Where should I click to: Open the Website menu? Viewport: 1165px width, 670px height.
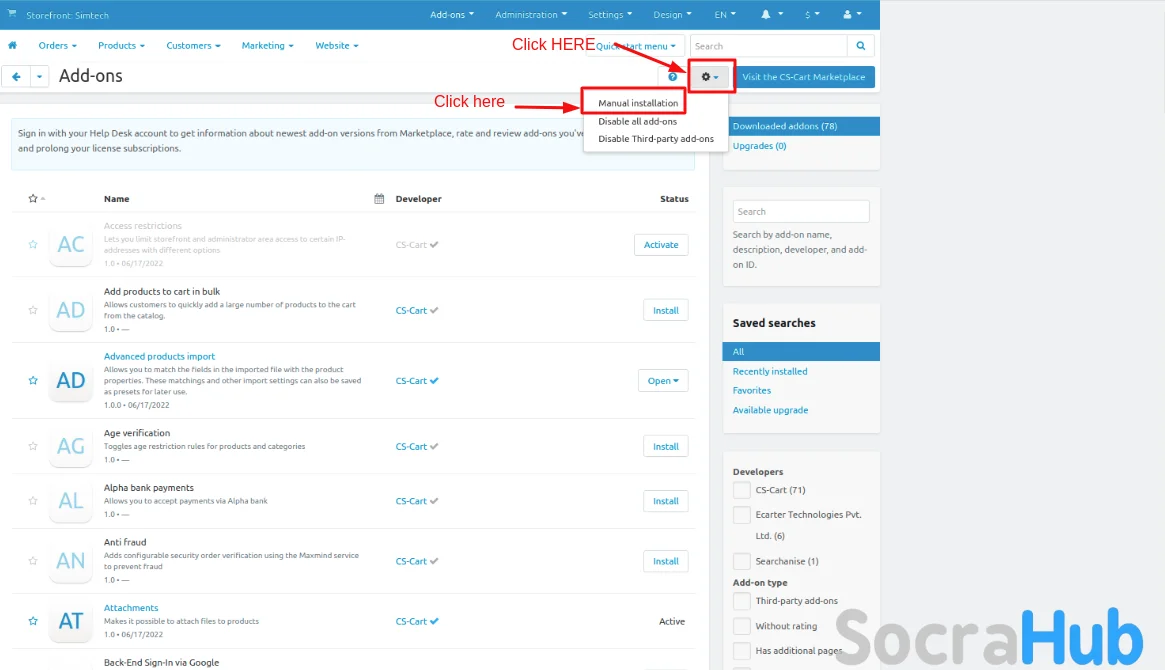(337, 45)
